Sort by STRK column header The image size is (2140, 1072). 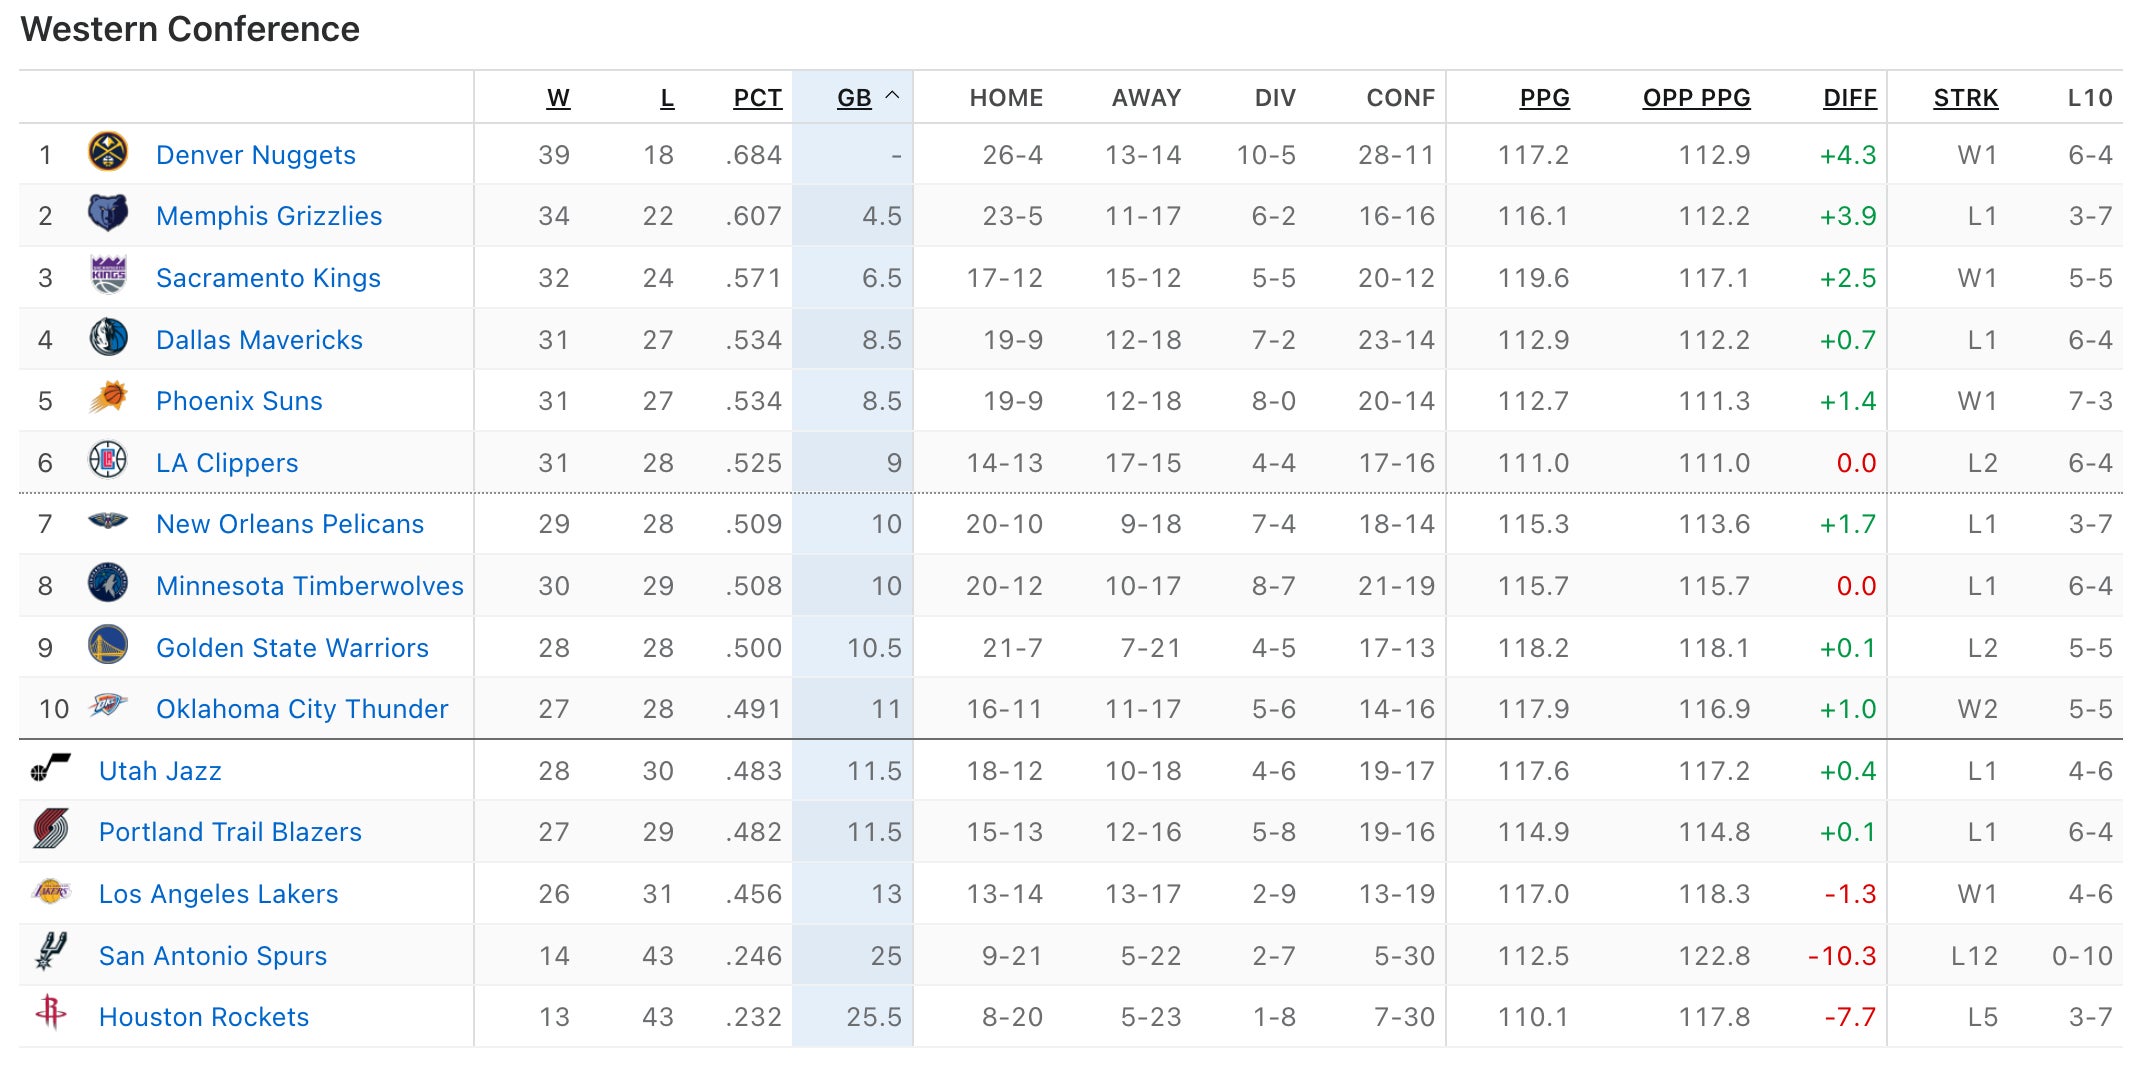point(1965,98)
